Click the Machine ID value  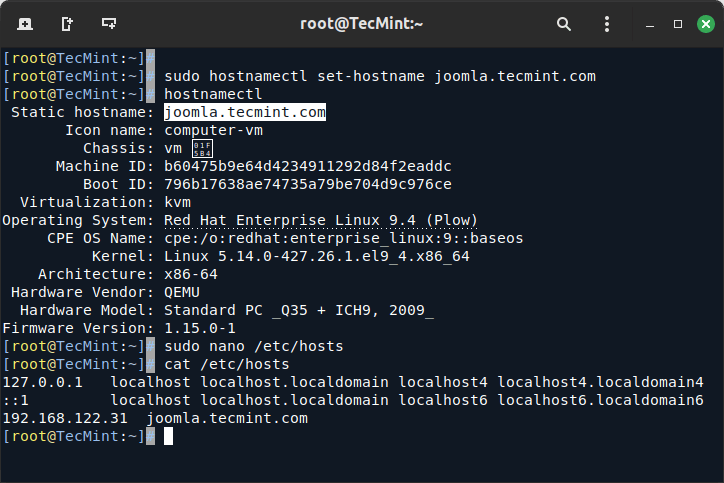(308, 166)
